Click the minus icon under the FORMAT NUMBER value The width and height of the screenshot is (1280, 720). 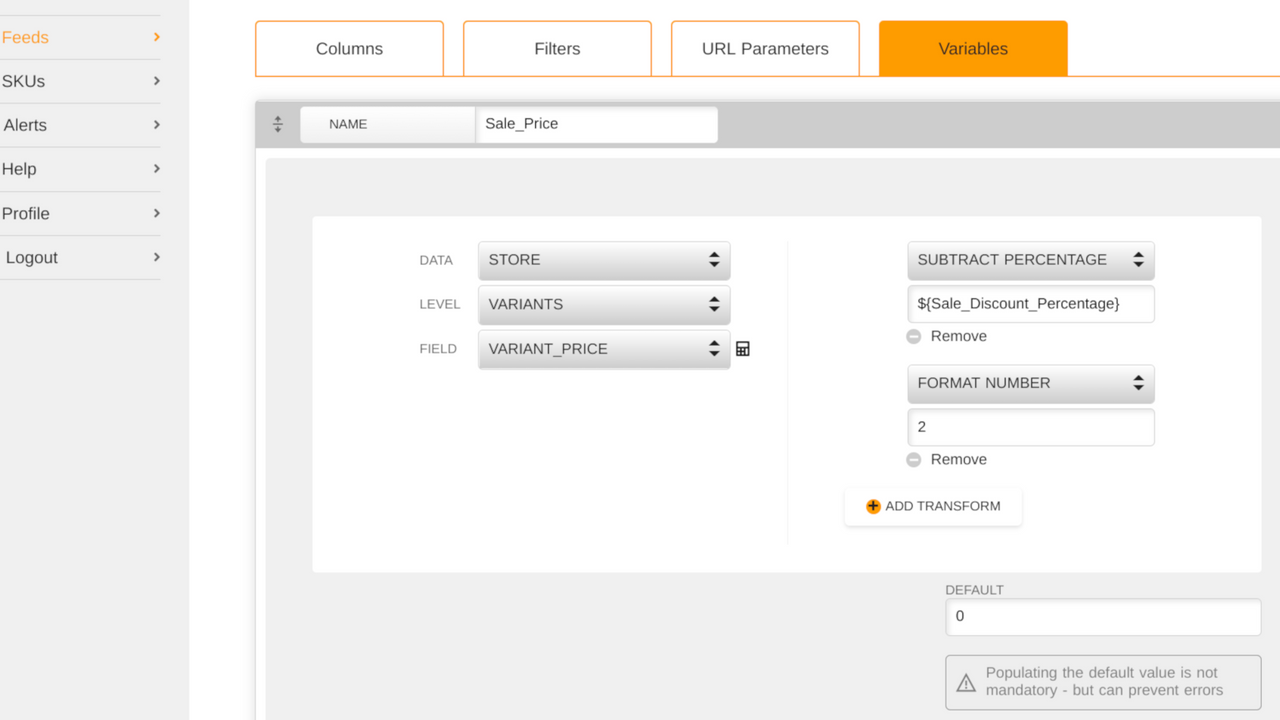click(914, 460)
